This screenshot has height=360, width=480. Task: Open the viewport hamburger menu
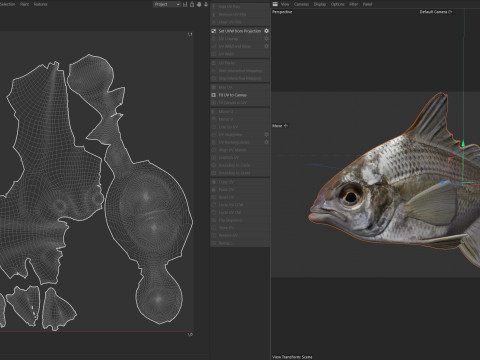click(275, 4)
